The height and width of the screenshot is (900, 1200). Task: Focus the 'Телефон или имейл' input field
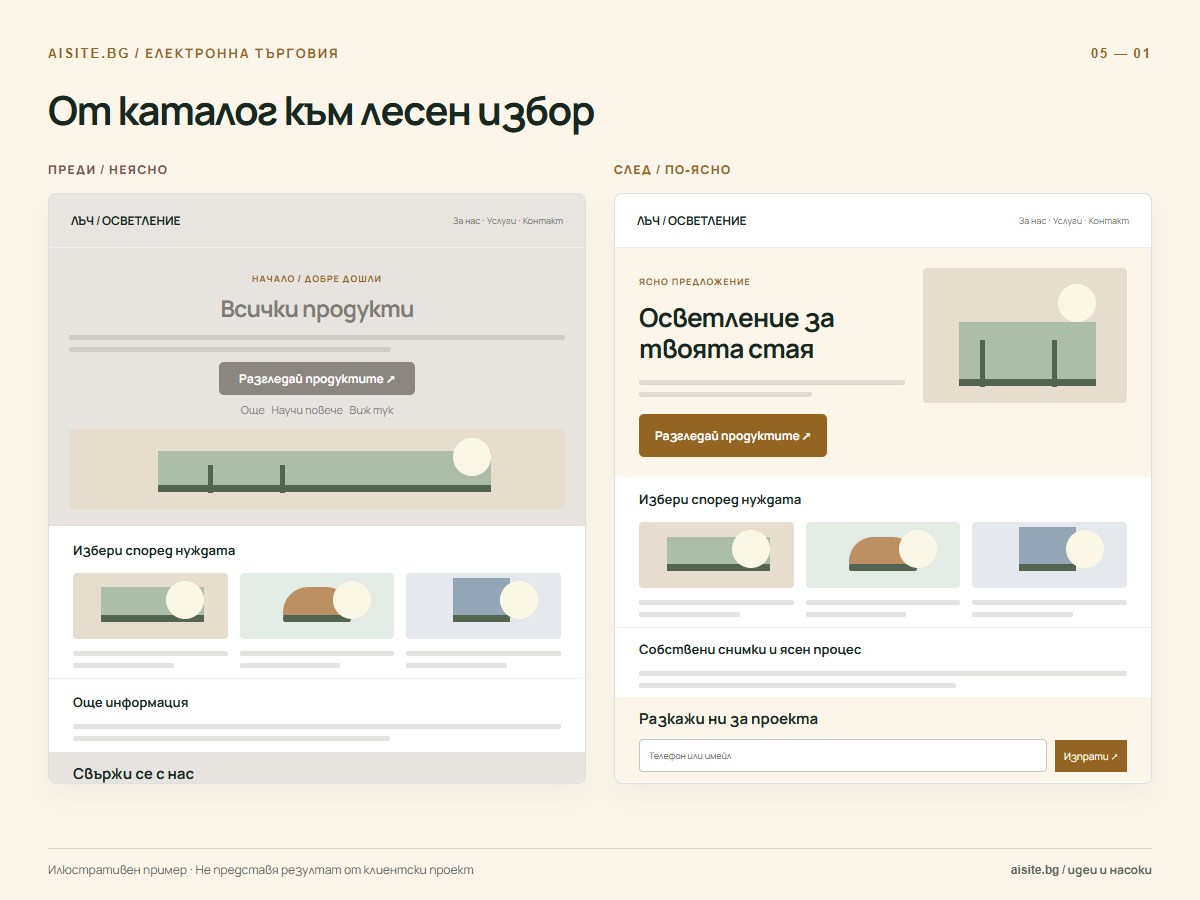coord(843,756)
